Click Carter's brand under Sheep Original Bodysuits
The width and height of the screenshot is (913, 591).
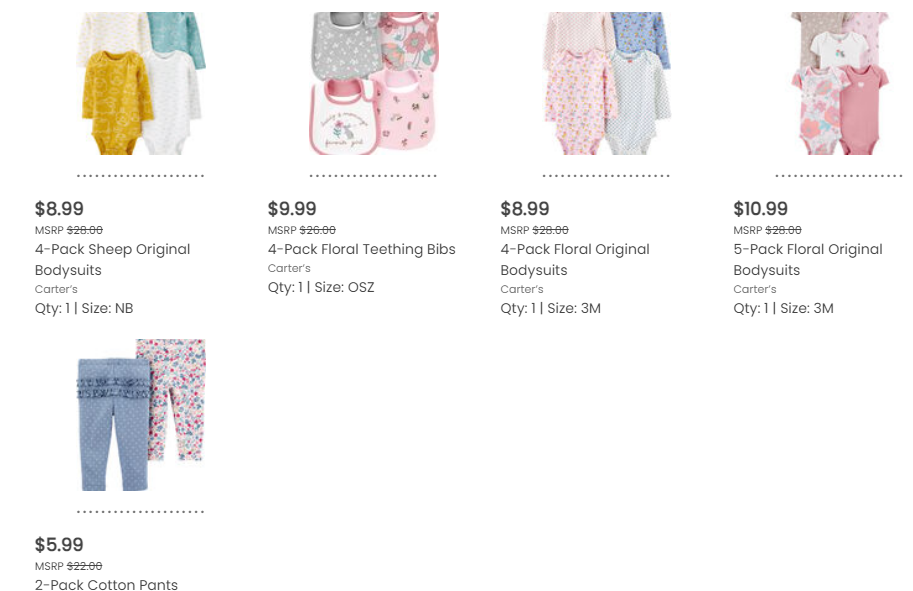[56, 289]
